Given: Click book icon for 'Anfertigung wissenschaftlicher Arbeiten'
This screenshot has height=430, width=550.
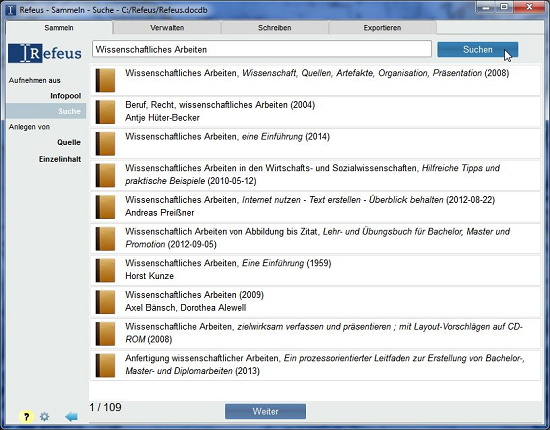Looking at the screenshot, I should pyautogui.click(x=105, y=365).
